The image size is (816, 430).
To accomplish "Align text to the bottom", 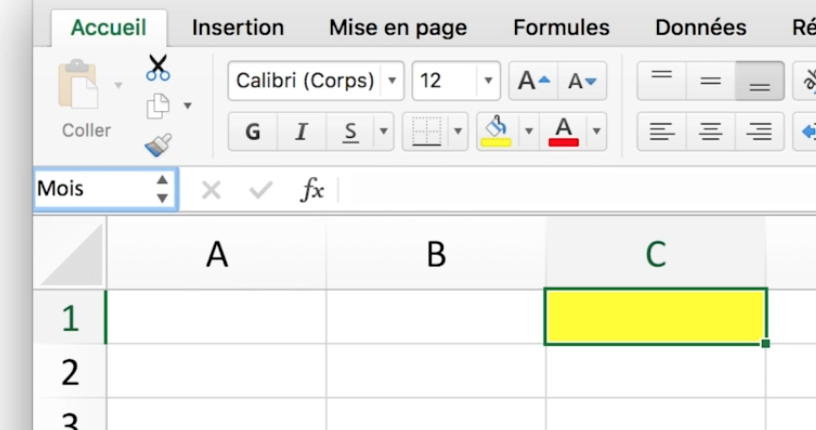I will tap(759, 81).
